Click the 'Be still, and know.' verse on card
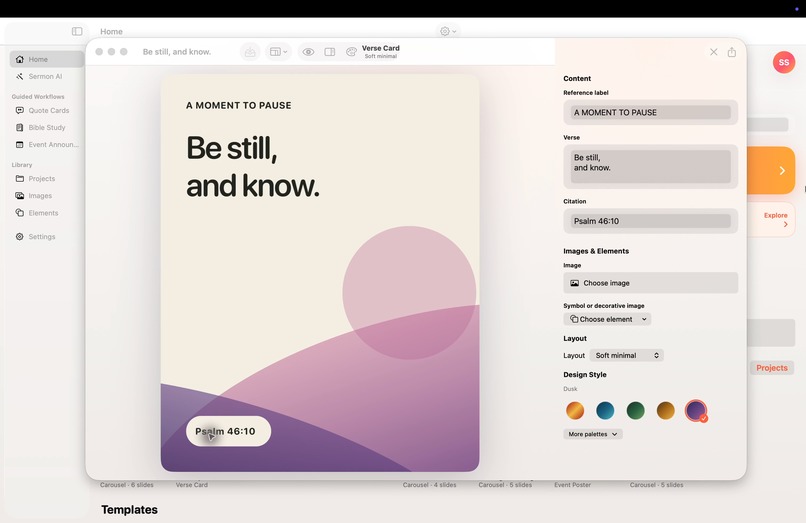 252,167
